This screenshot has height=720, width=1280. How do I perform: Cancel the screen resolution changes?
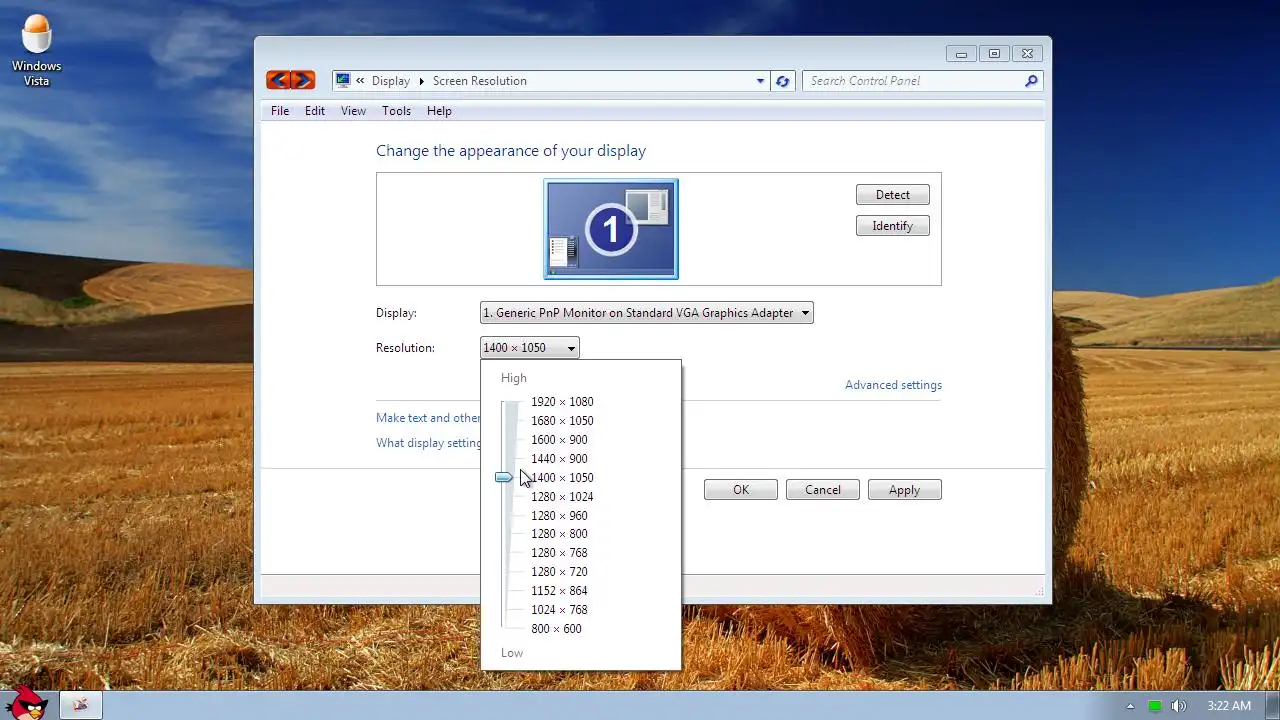click(x=823, y=490)
